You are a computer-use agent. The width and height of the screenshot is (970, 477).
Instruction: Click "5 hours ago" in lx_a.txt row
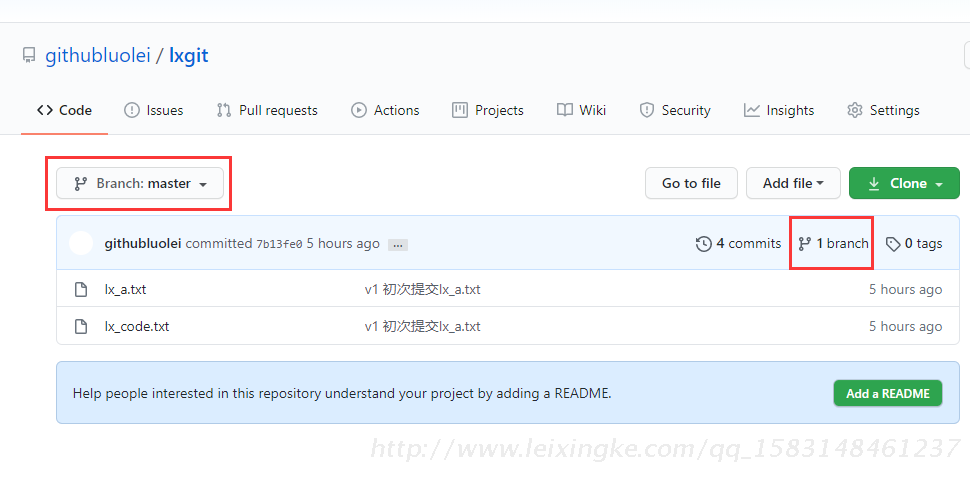pos(906,290)
